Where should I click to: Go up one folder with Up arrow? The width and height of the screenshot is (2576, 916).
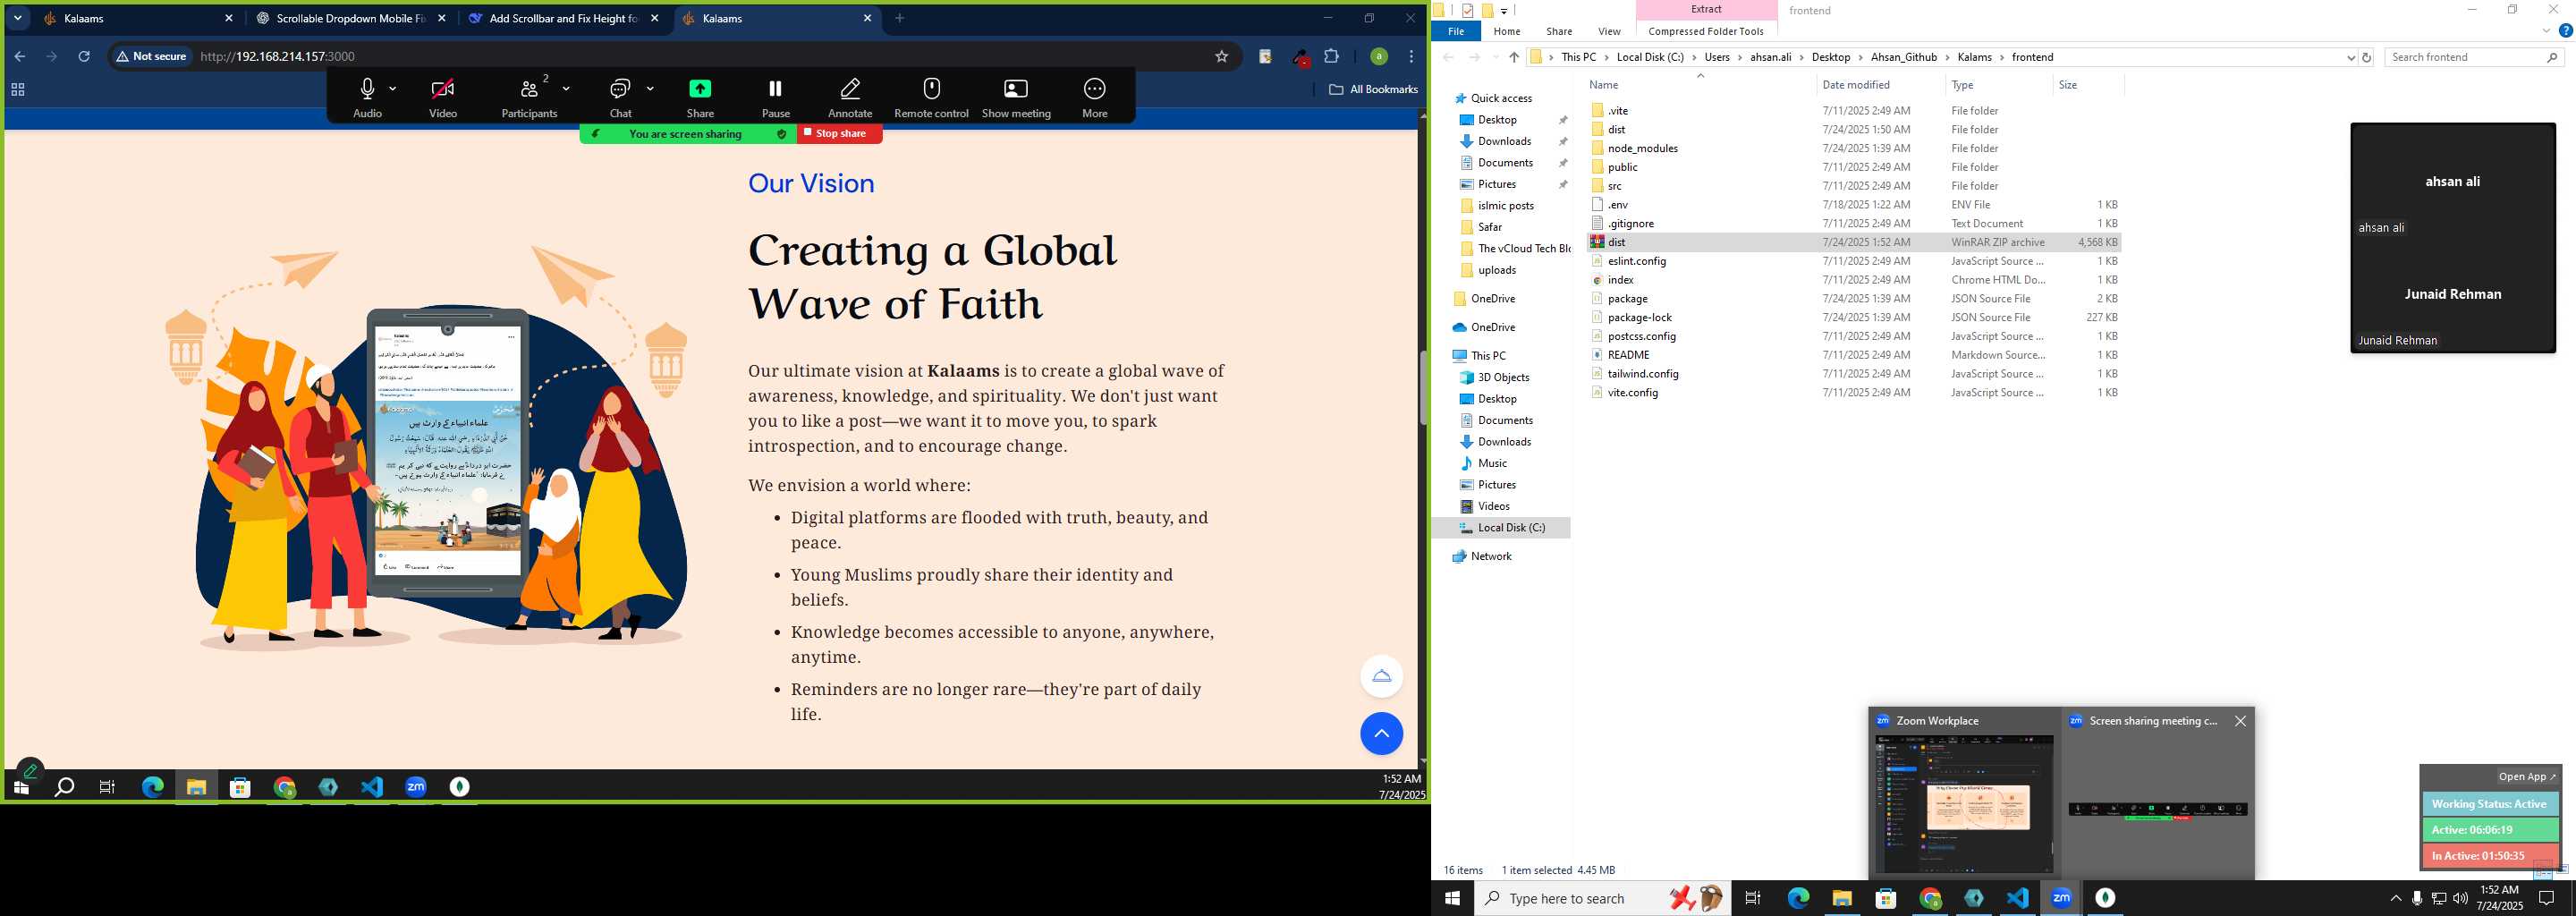coord(1514,57)
